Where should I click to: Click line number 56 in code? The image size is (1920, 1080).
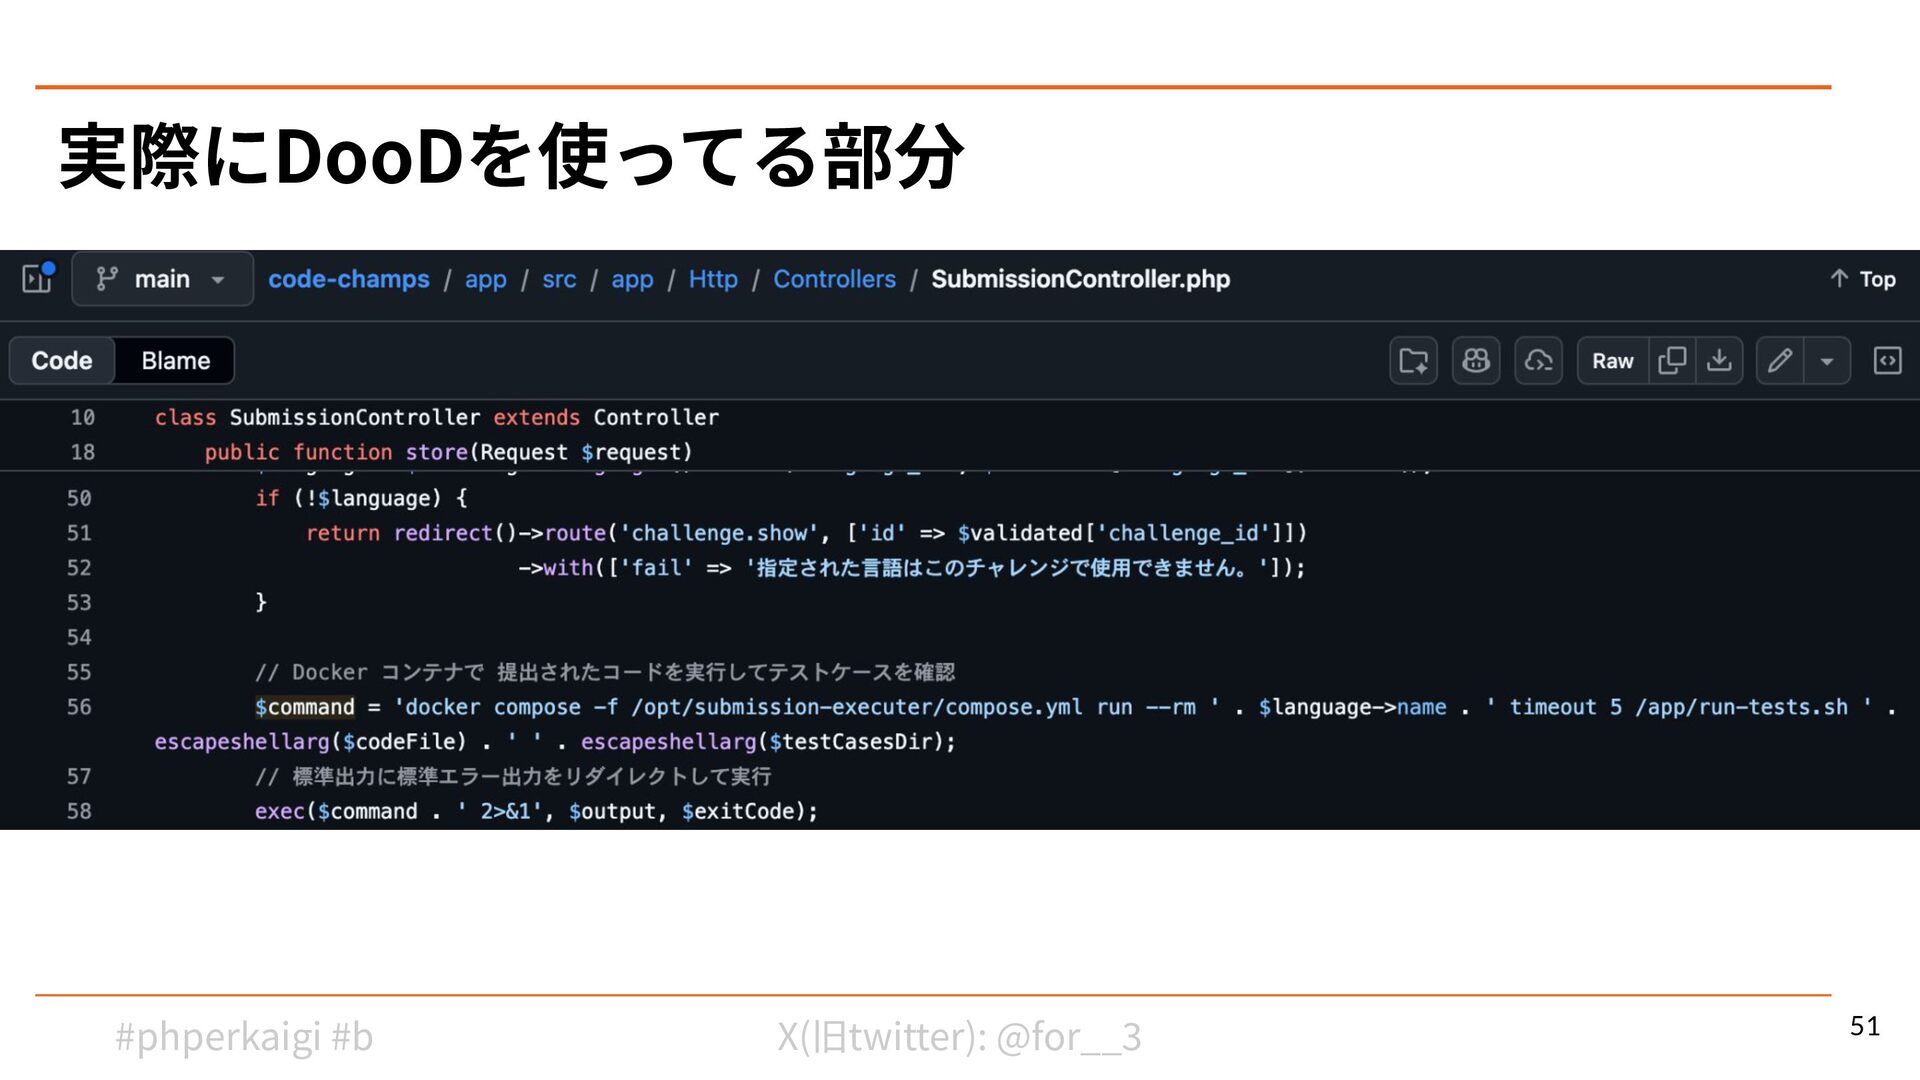click(x=79, y=707)
